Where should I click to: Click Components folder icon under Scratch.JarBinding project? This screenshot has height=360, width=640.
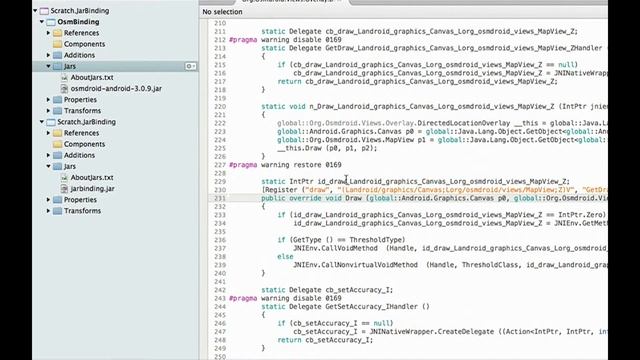pos(58,144)
